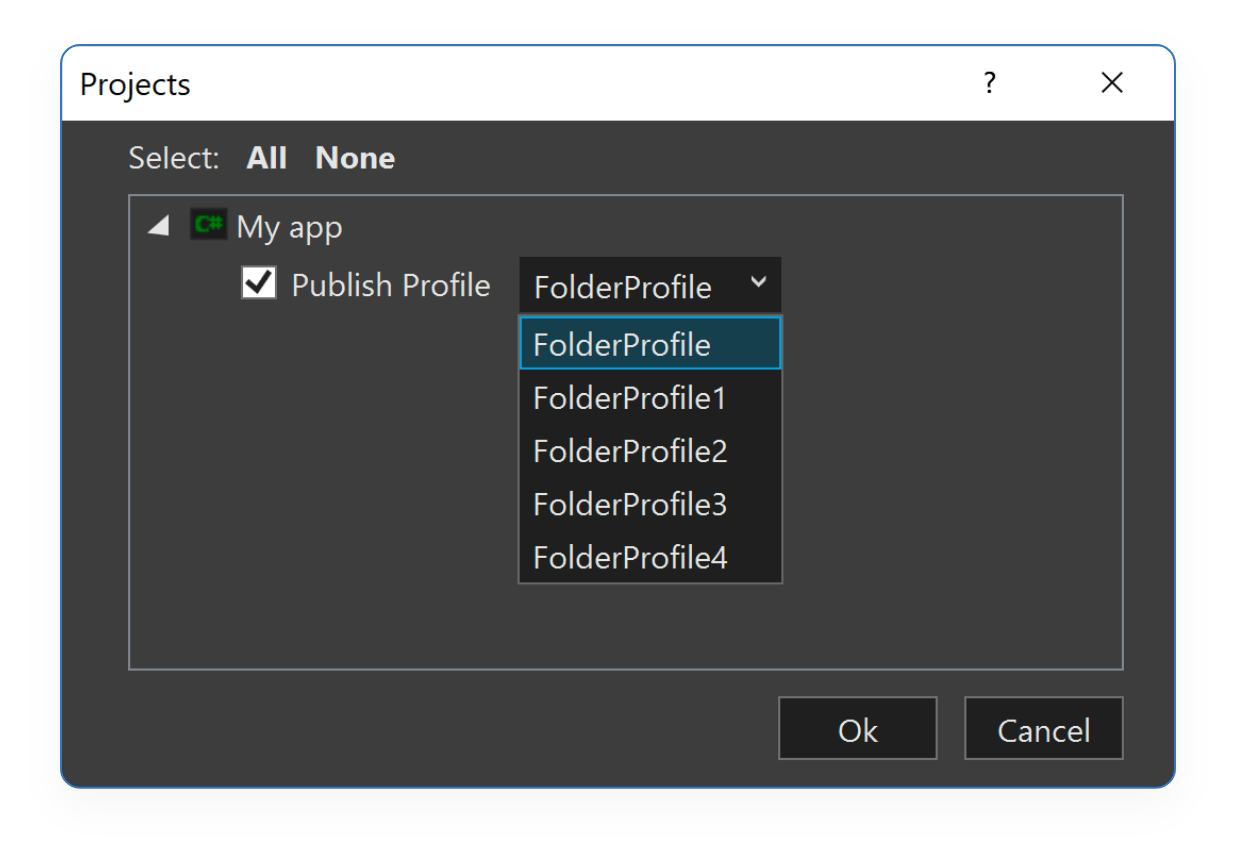Toggle the checkbox beside Publish Profile
This screenshot has width=1236, height=865.
(x=258, y=284)
